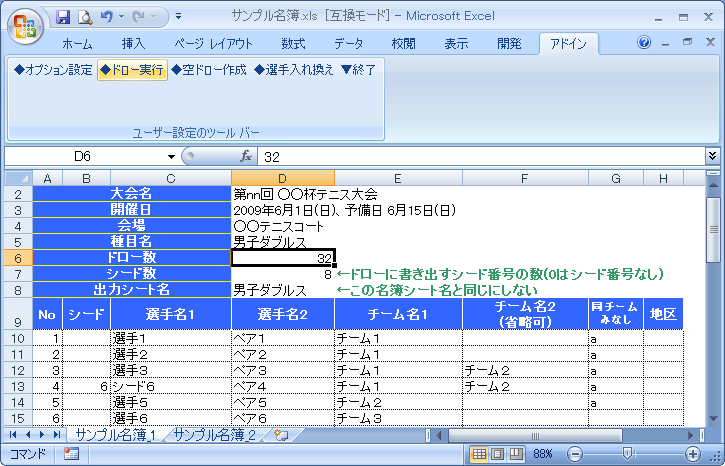
Task: Open the 挿入 ribbon tab
Action: (x=133, y=44)
